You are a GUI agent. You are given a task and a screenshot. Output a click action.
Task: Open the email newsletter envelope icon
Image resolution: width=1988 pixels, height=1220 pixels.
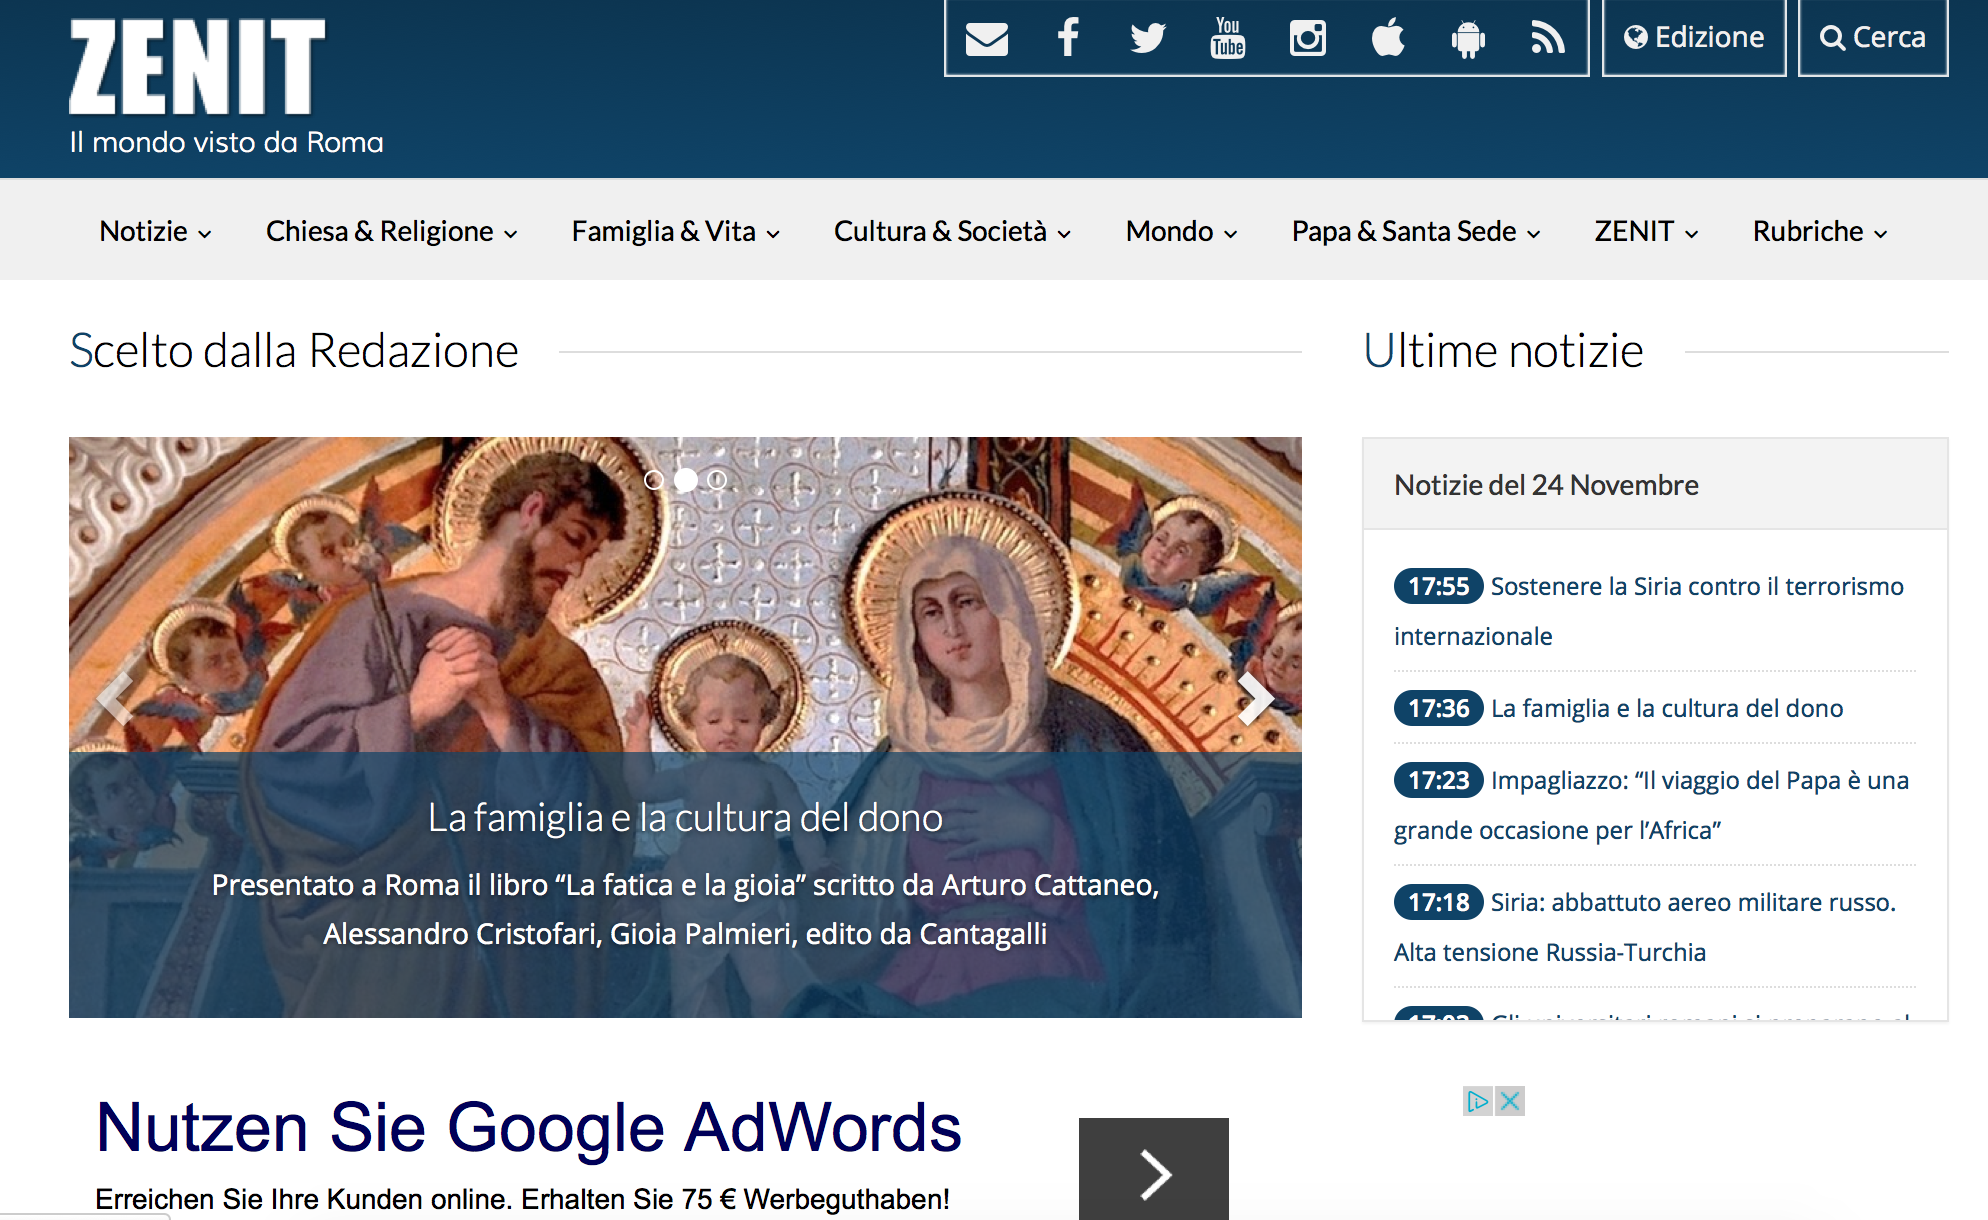click(986, 38)
